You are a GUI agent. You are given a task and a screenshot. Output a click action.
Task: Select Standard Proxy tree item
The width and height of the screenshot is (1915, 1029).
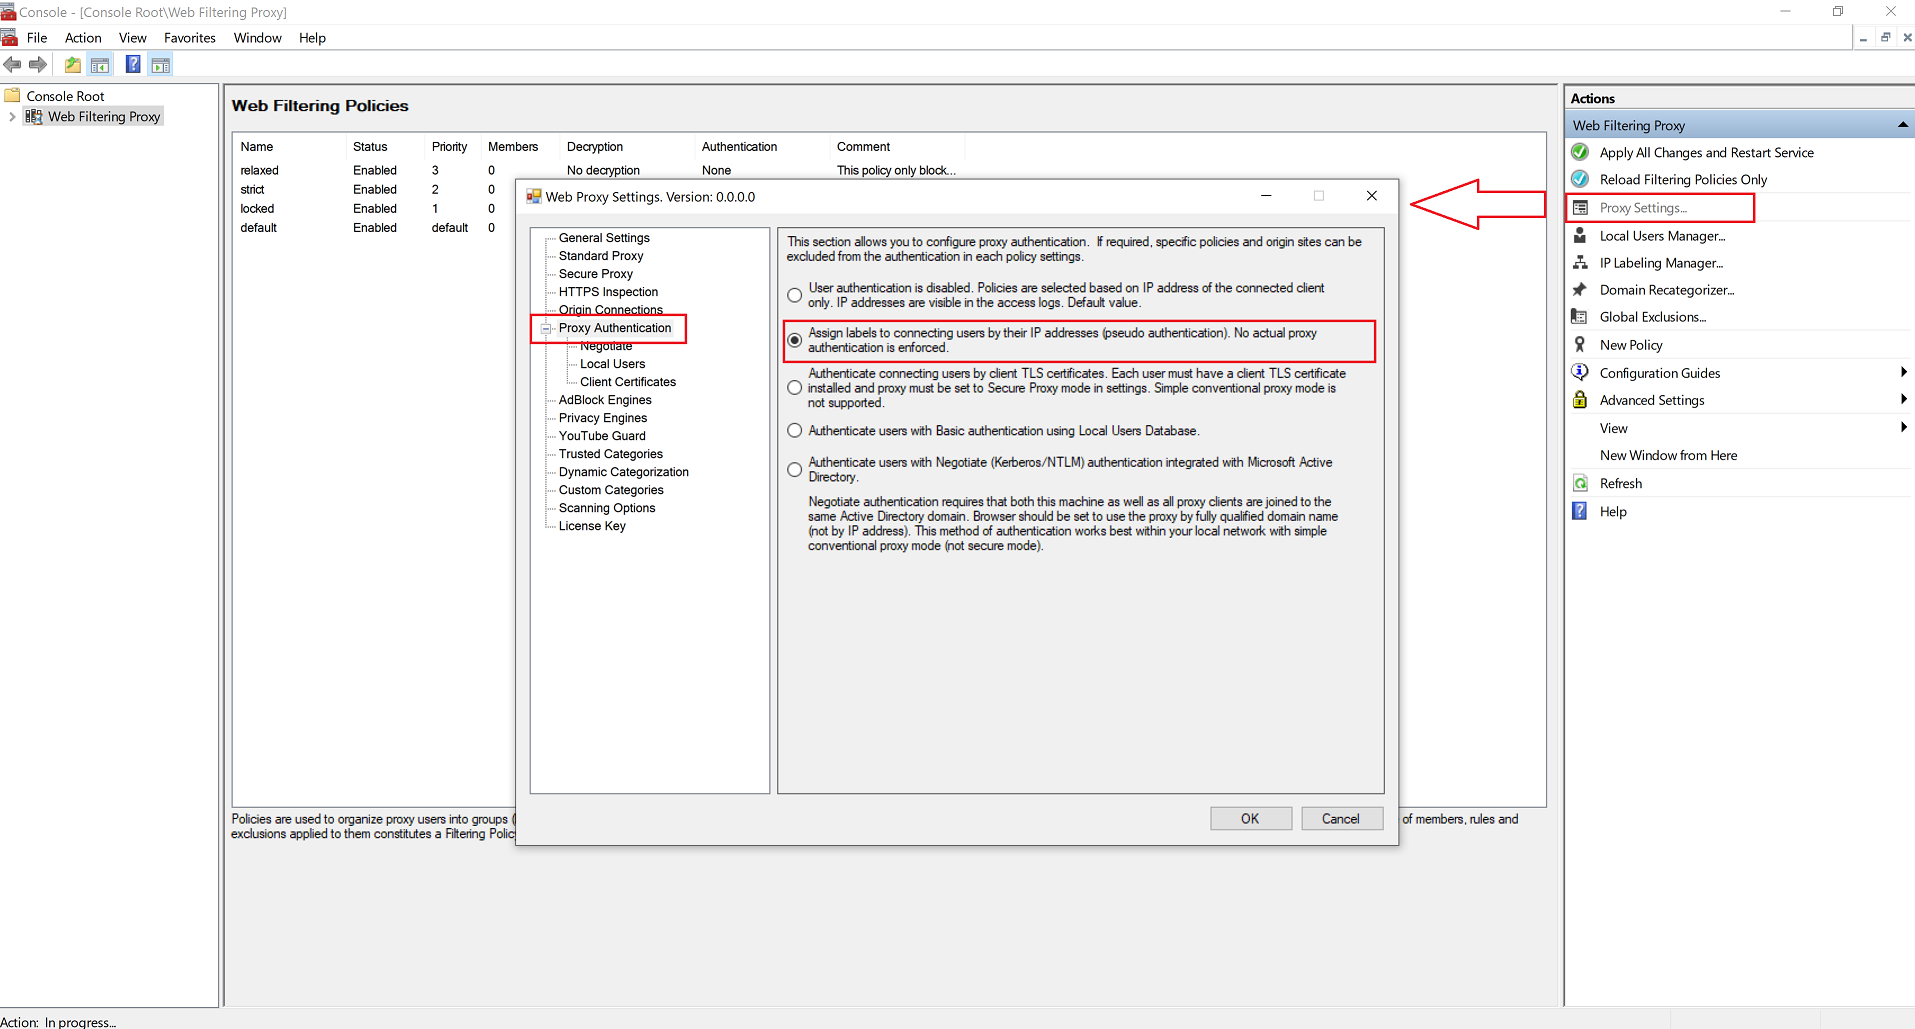[601, 256]
